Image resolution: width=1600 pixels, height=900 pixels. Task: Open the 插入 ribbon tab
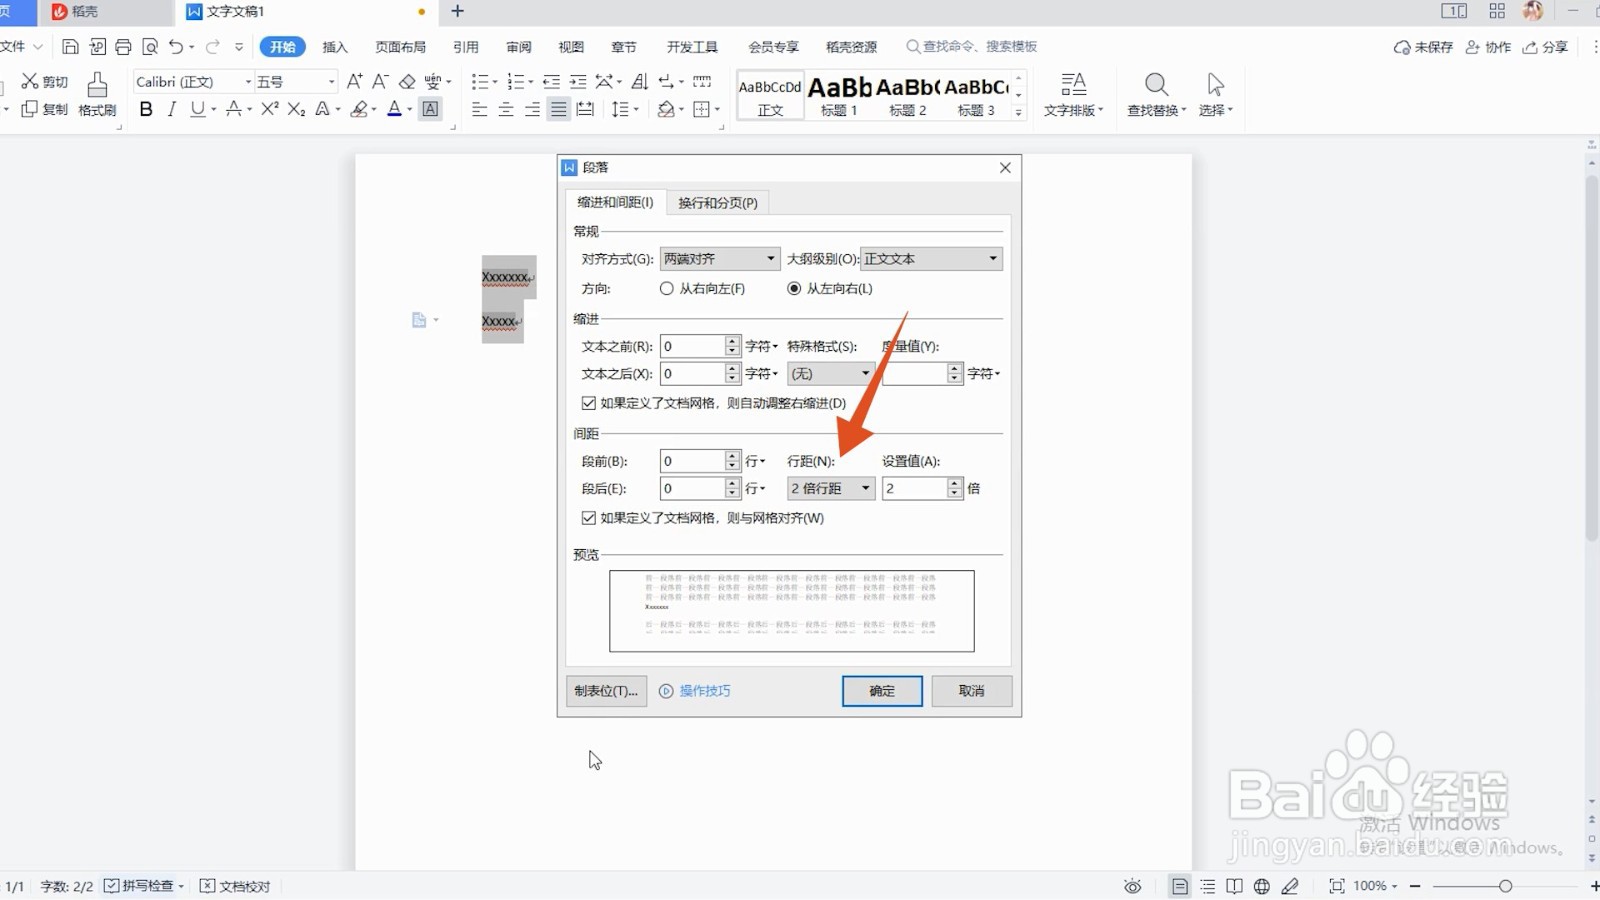click(x=335, y=47)
